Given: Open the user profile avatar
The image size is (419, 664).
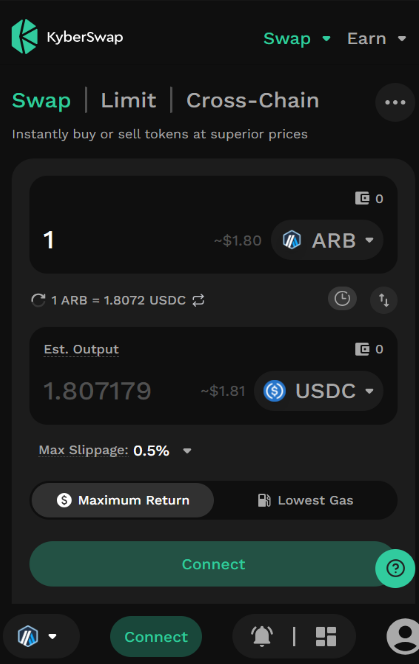Looking at the screenshot, I should pyautogui.click(x=403, y=636).
